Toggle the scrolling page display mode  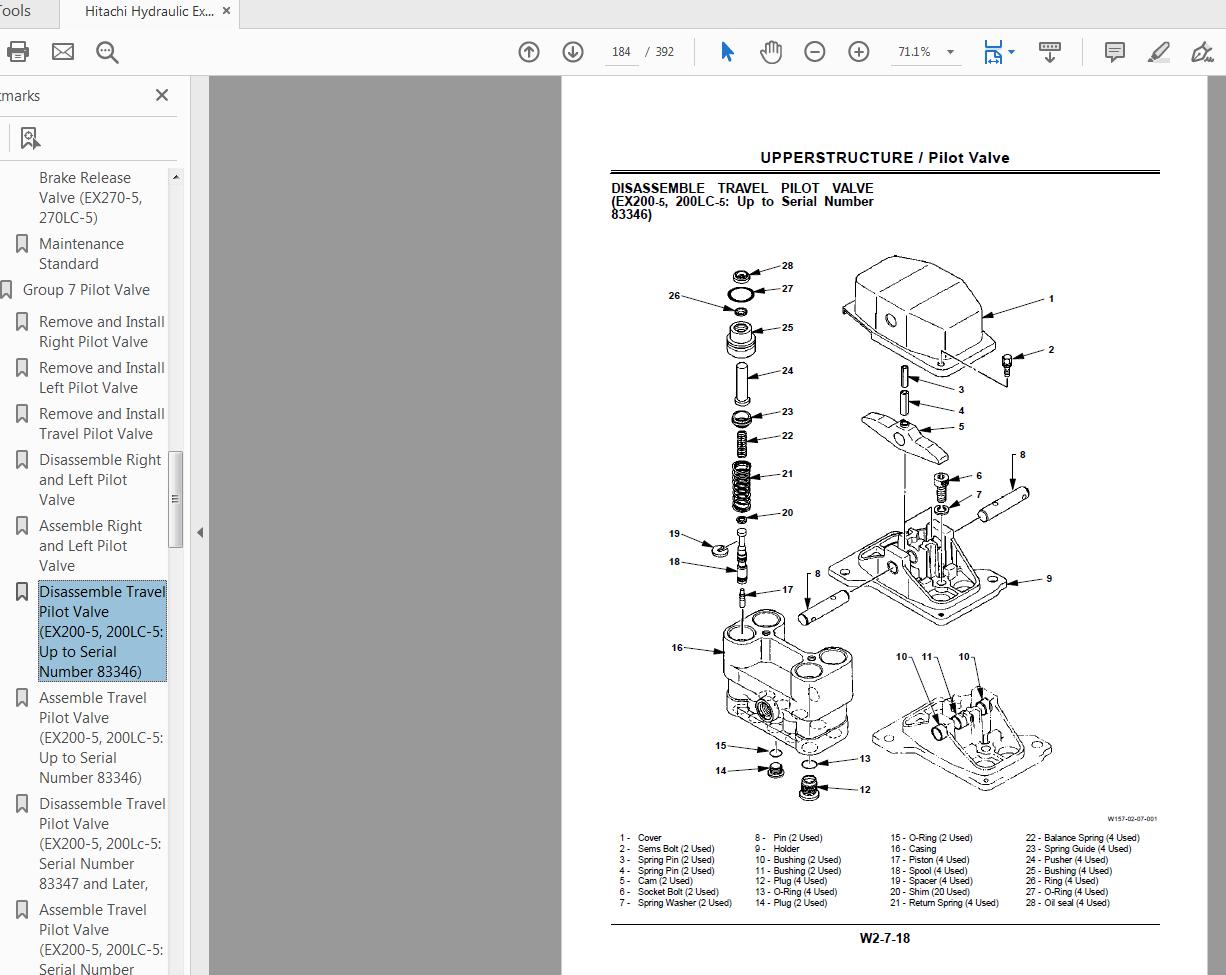pyautogui.click(x=1050, y=51)
